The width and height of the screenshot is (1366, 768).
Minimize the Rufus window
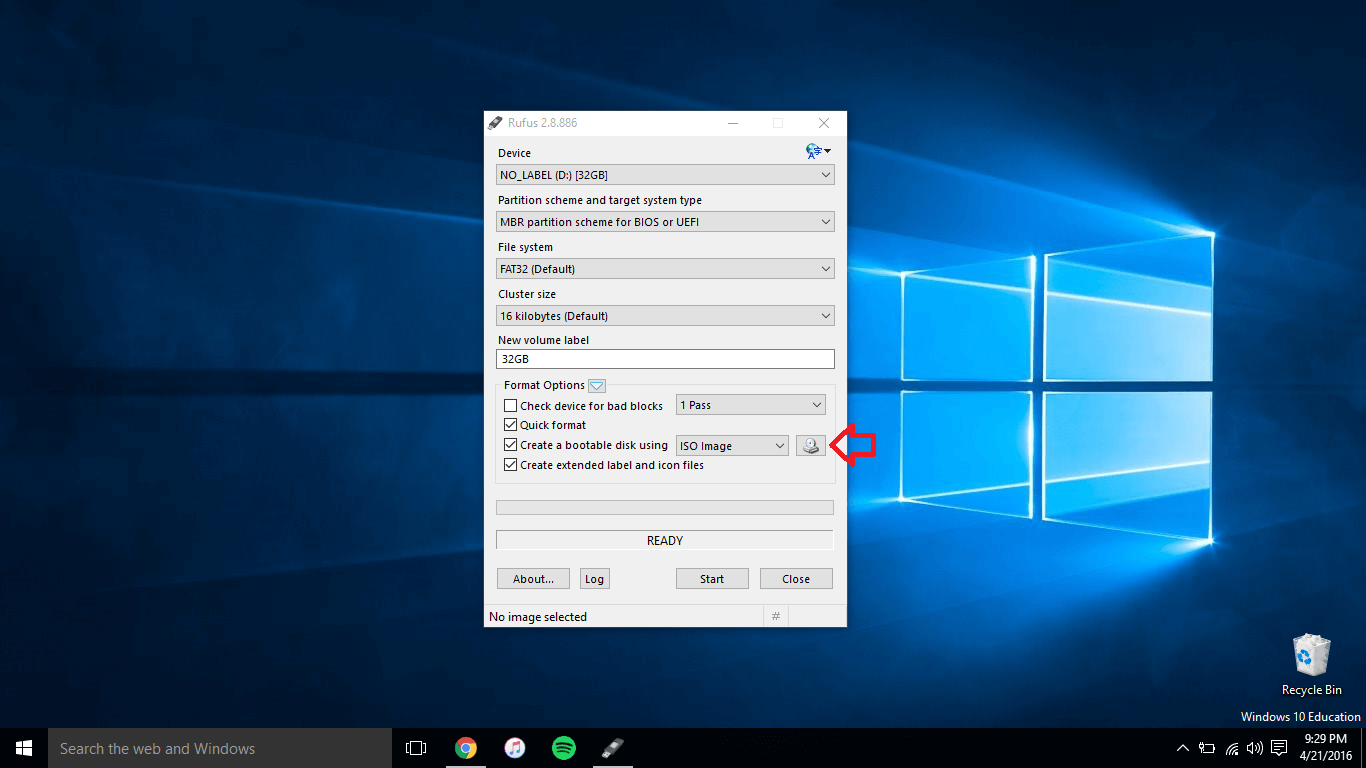(733, 123)
